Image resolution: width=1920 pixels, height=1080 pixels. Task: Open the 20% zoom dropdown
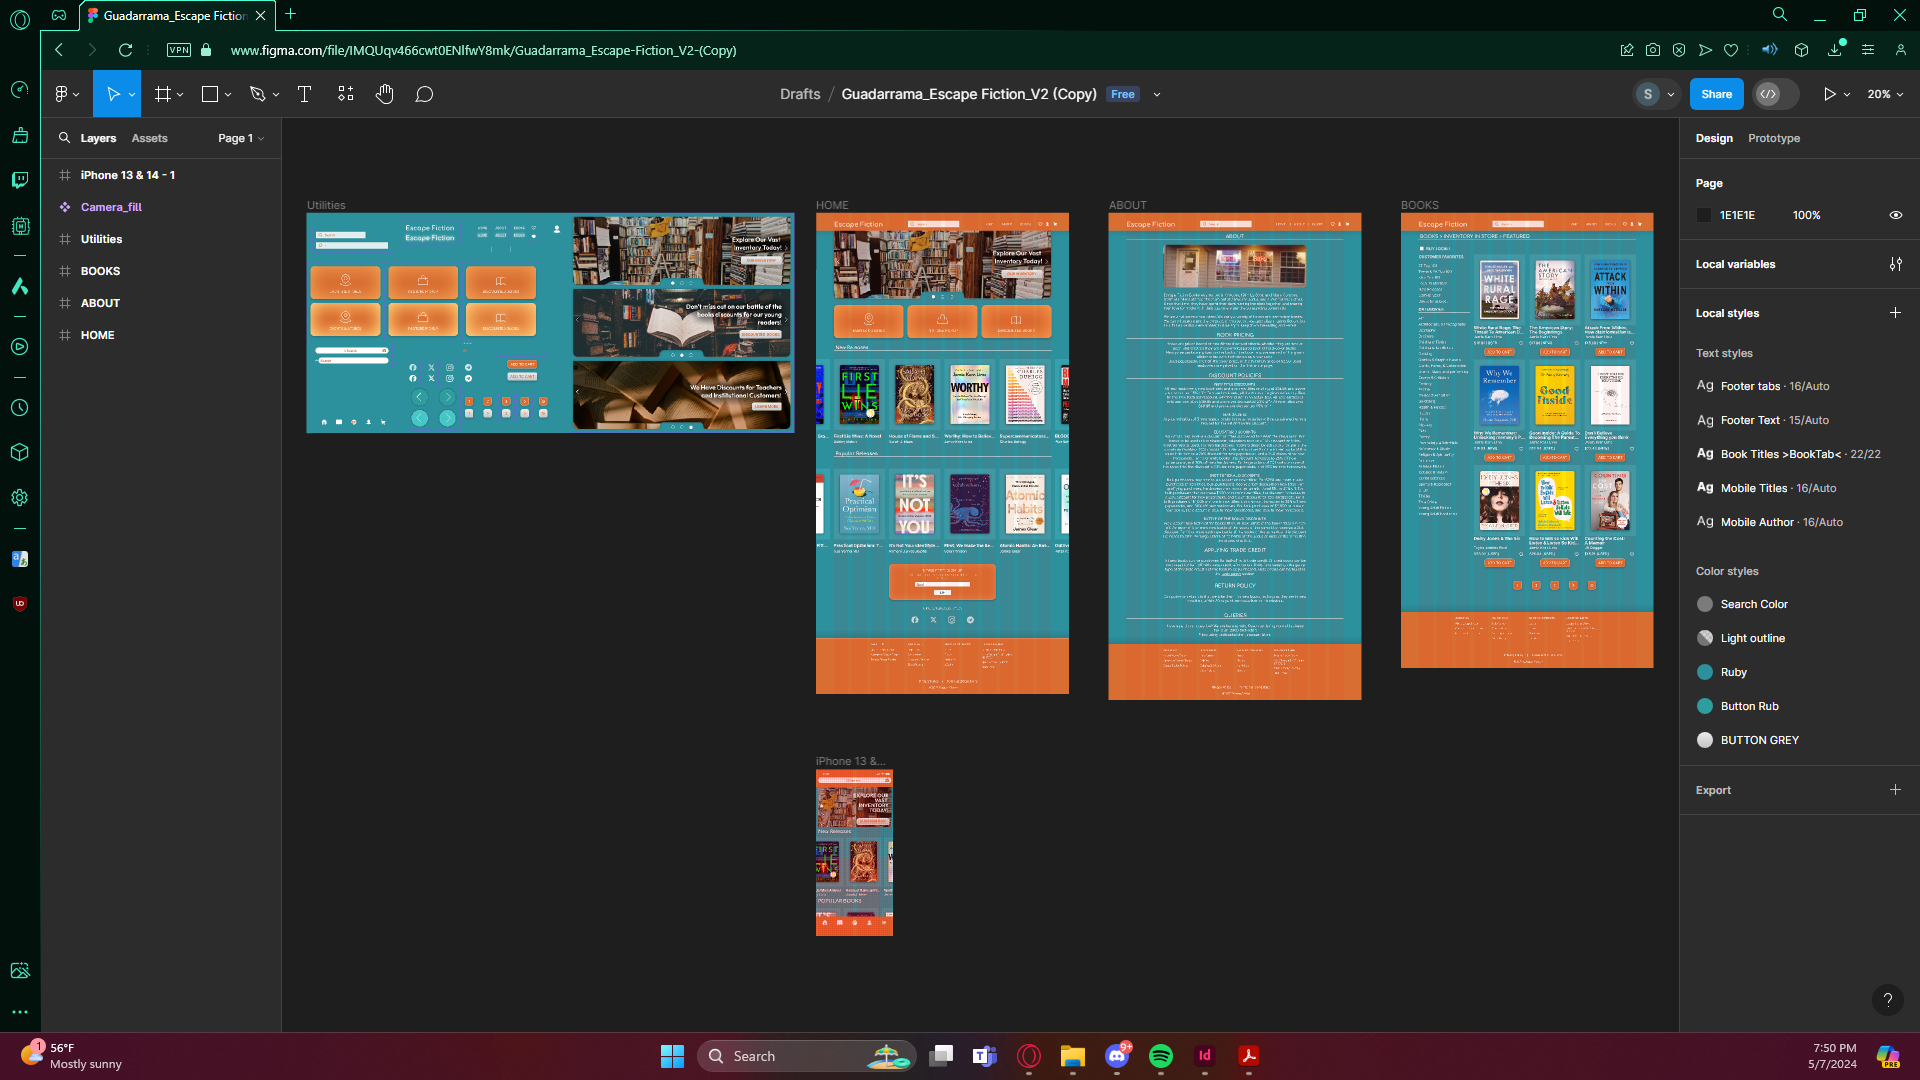click(1885, 94)
